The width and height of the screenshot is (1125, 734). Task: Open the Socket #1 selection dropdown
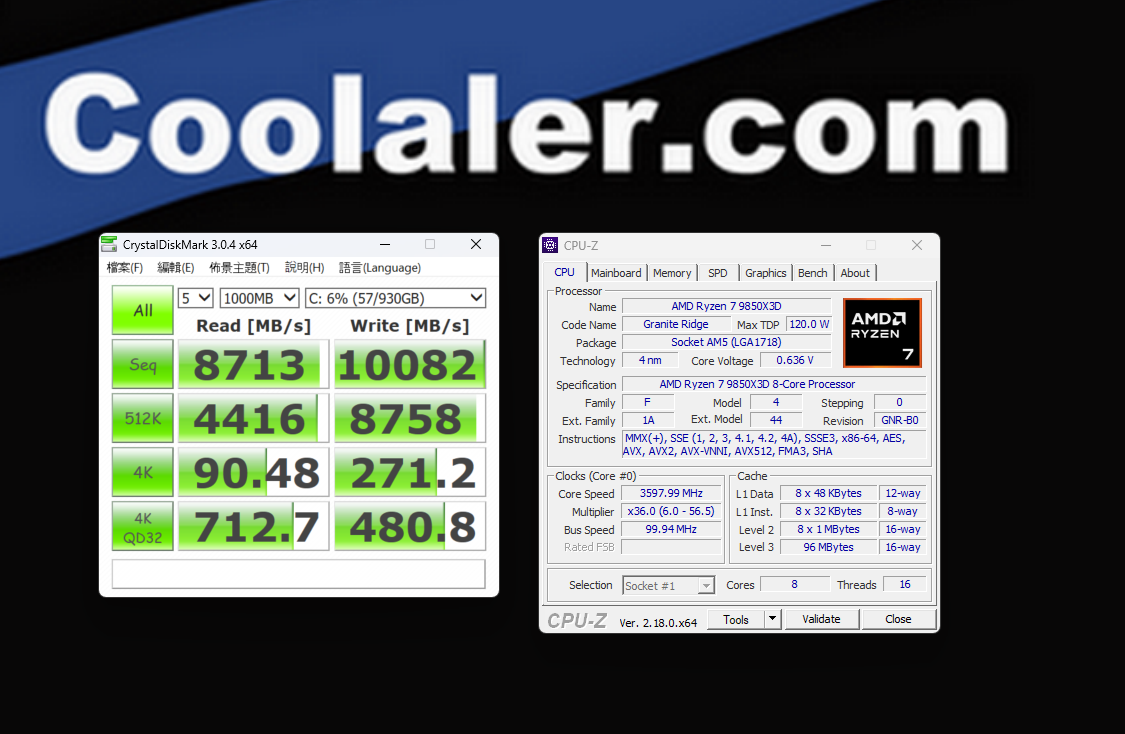pos(668,586)
